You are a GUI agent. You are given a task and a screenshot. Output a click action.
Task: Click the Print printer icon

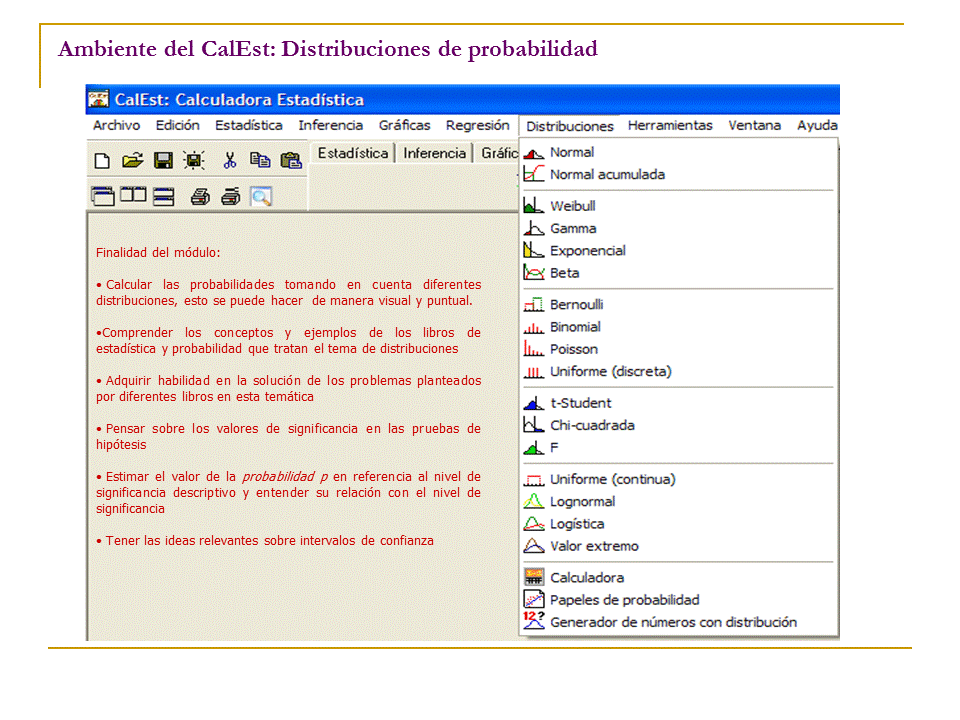[x=200, y=197]
